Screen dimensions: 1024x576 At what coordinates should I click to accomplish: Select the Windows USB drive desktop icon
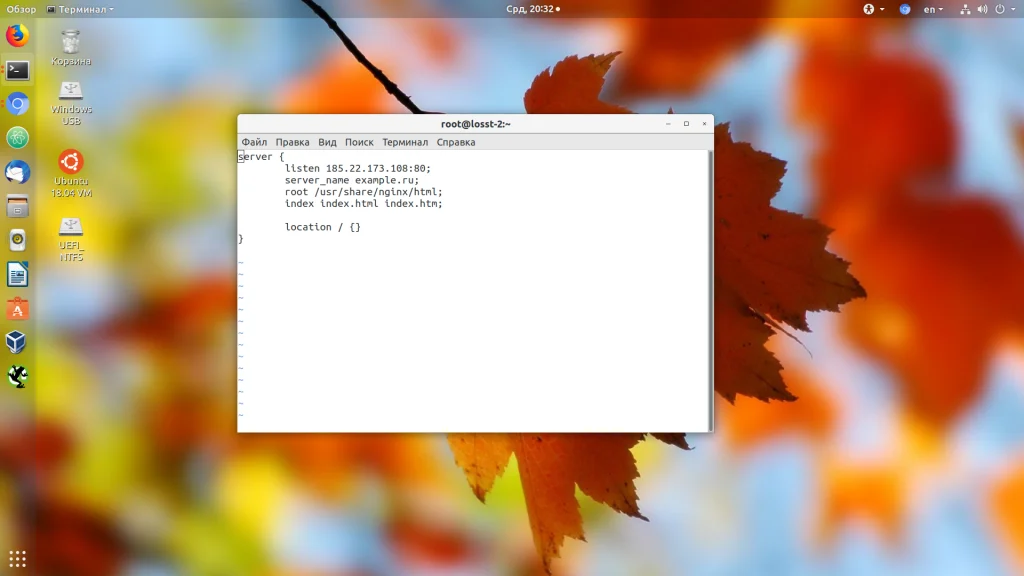point(71,103)
